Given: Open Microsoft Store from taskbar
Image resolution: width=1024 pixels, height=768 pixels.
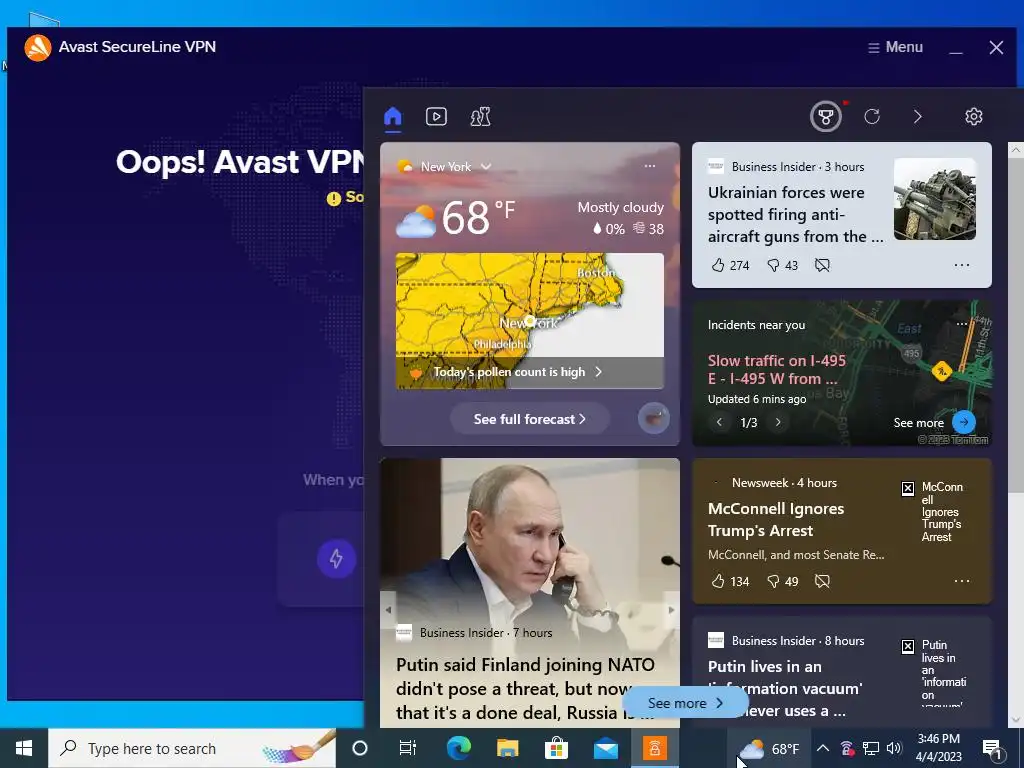Looking at the screenshot, I should coord(556,748).
